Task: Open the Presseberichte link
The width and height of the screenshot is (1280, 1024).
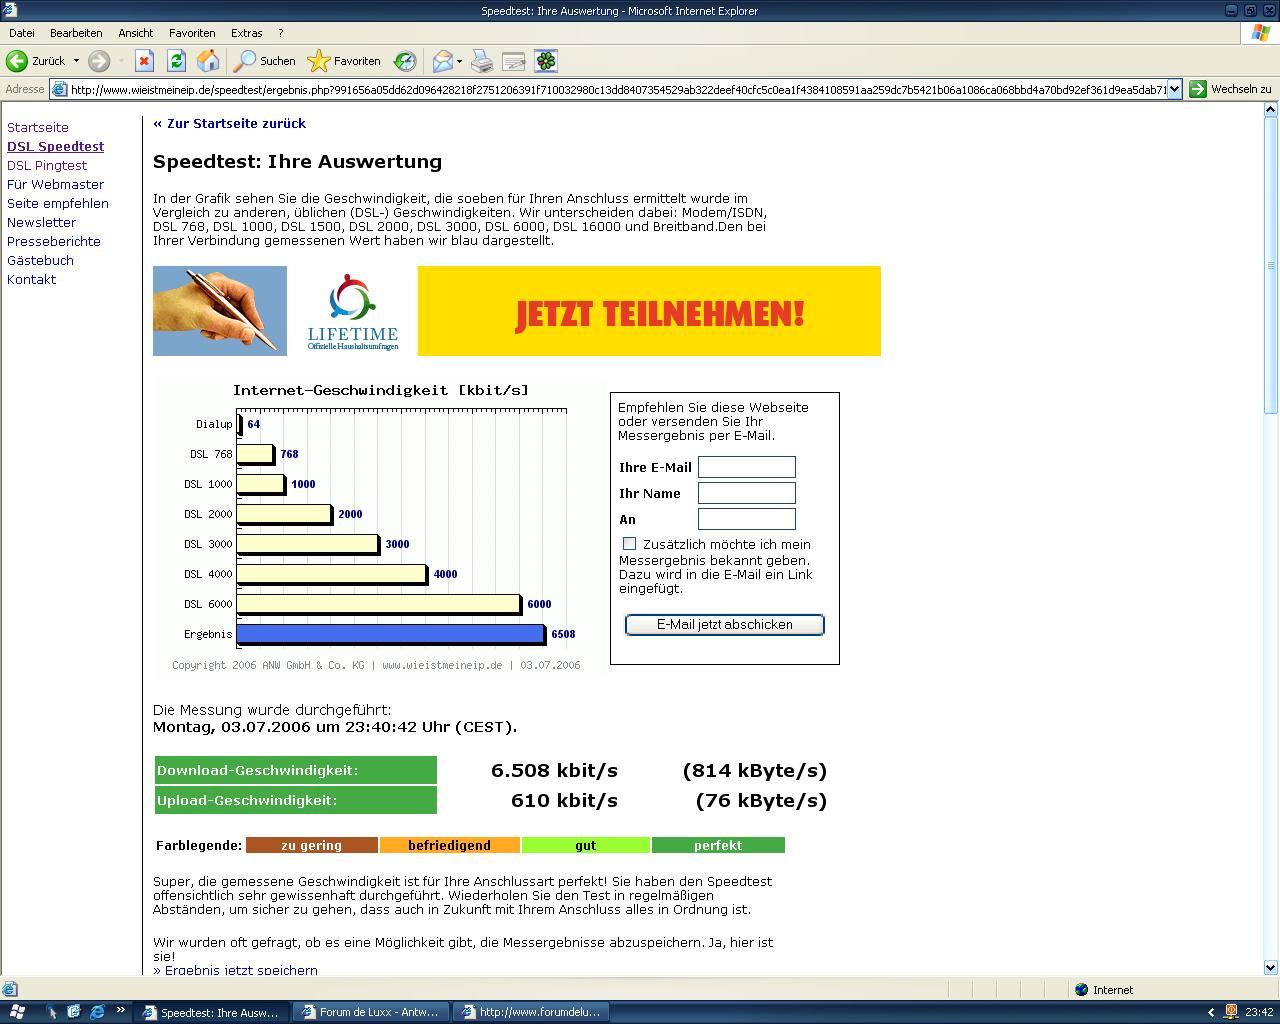Action: [x=54, y=242]
